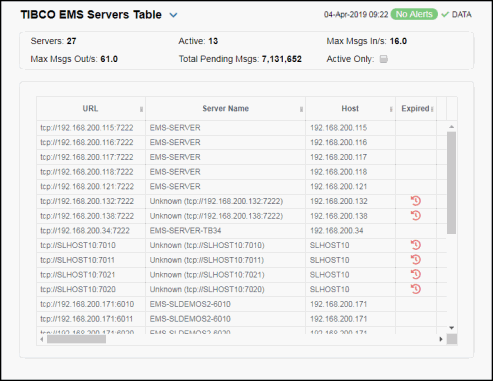The image size is (493, 381).
Task: Click expired icon for SLHOST10:7011 row
Action: click(x=416, y=260)
